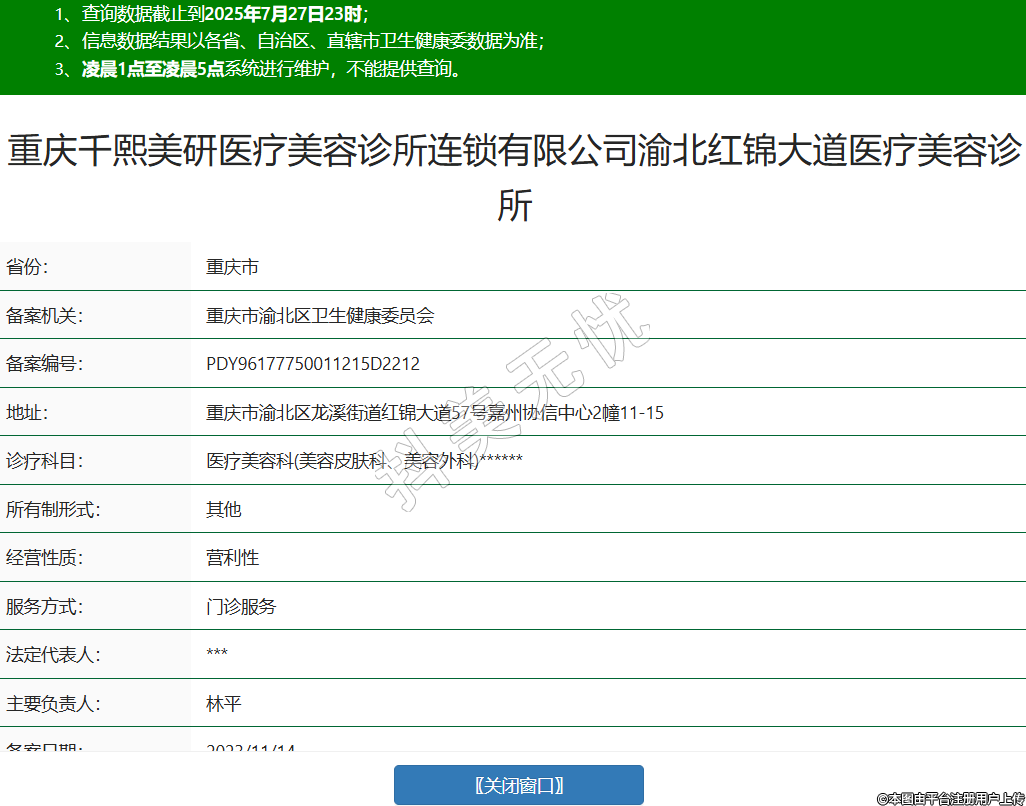1026x806 pixels.
Task: Click the 备案编号 label
Action: tap(44, 364)
